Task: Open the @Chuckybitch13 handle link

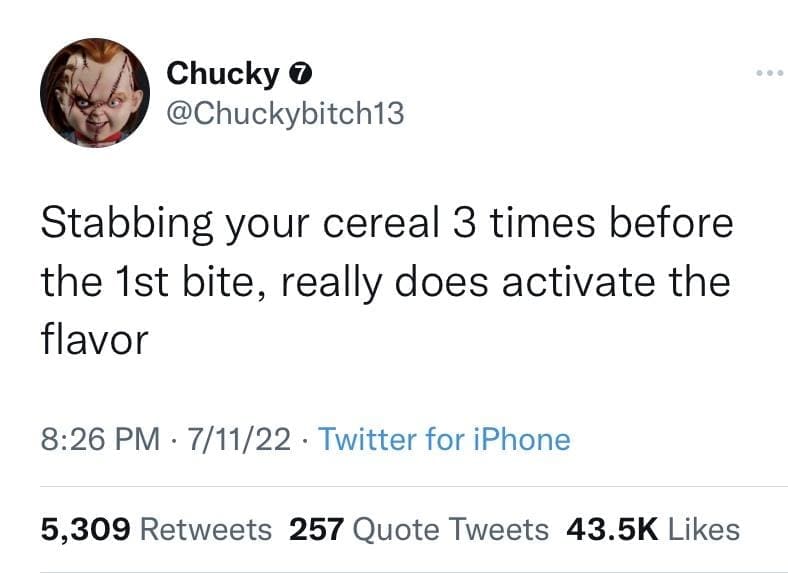Action: coord(285,114)
